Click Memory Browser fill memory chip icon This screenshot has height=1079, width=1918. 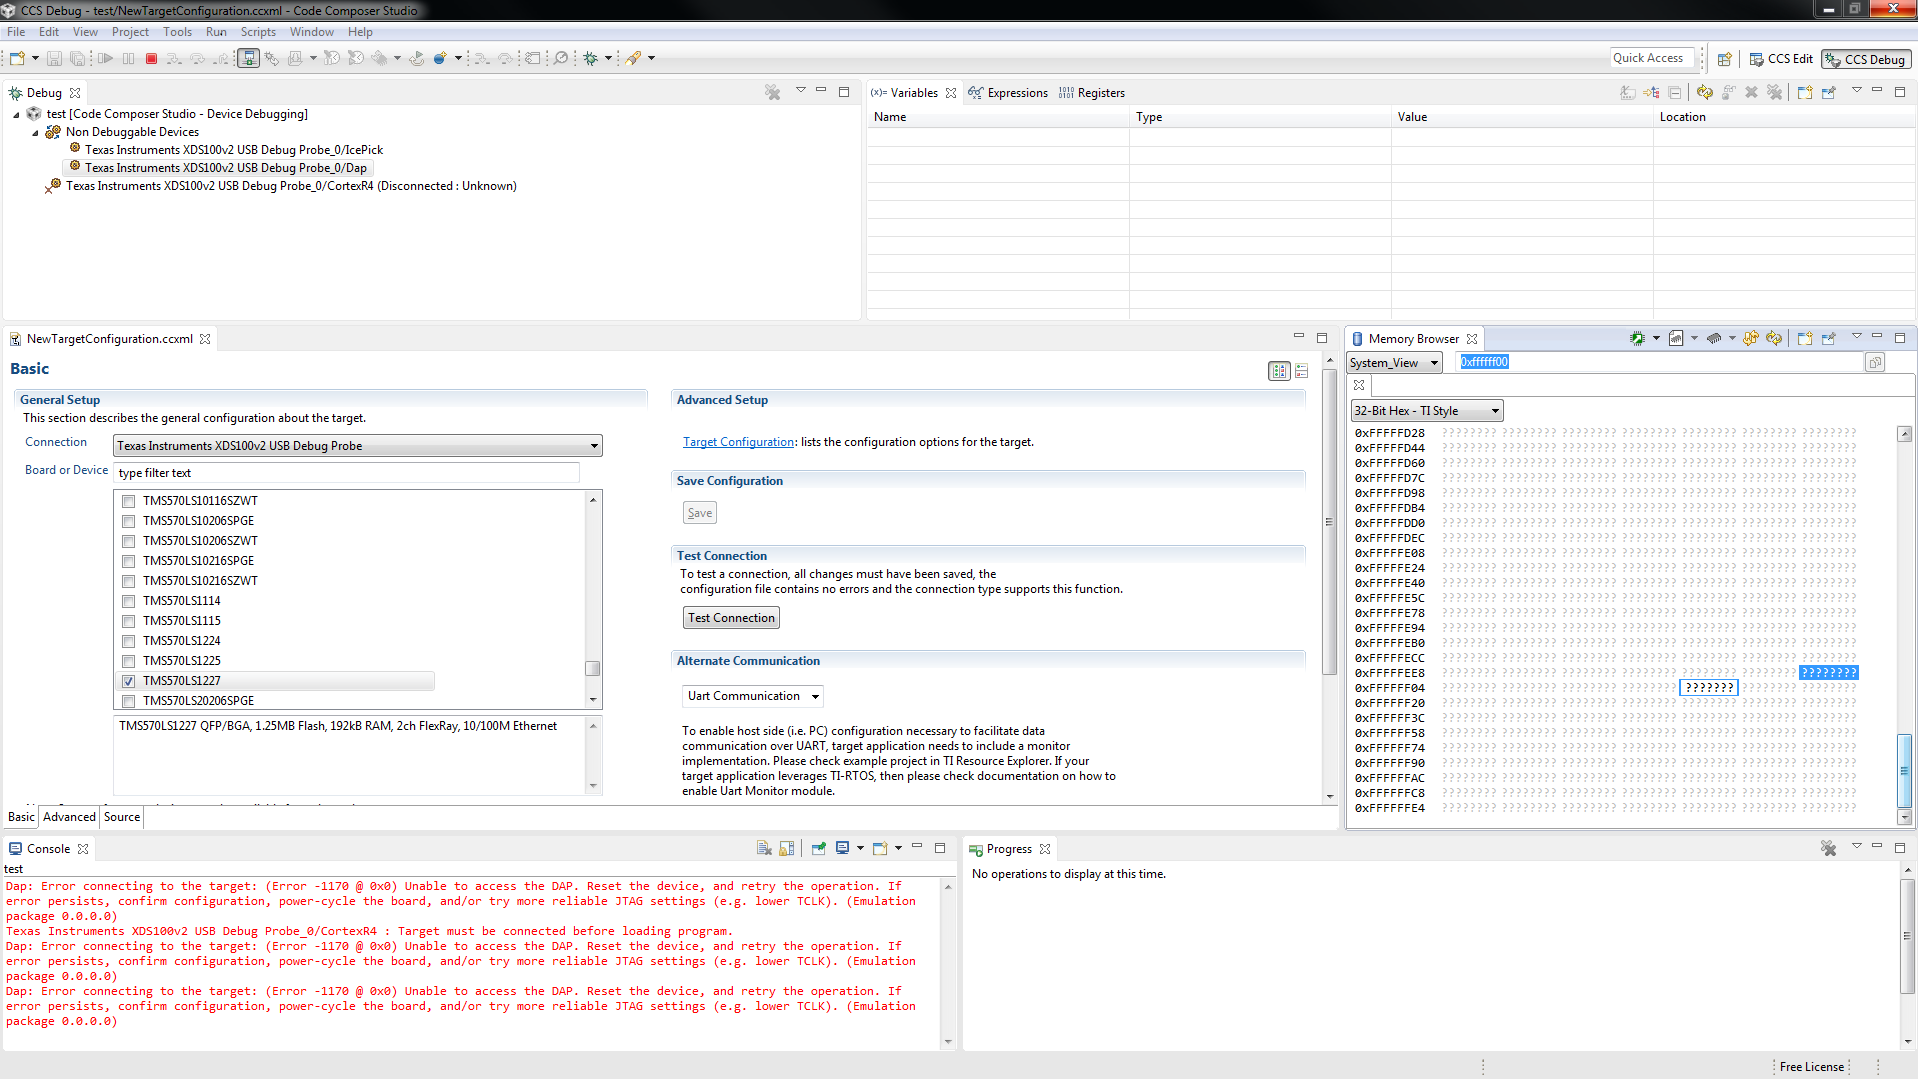point(1714,339)
